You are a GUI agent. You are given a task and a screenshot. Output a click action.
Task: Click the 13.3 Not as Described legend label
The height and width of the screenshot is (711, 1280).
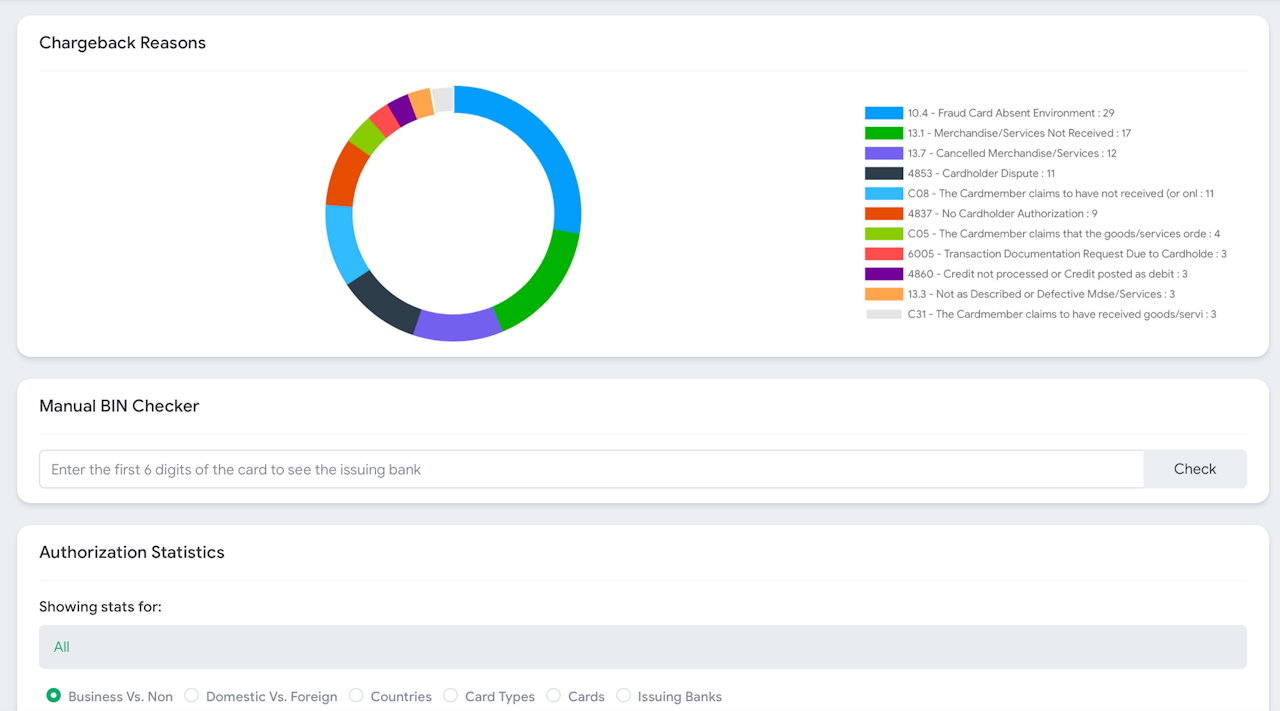pyautogui.click(x=1041, y=294)
